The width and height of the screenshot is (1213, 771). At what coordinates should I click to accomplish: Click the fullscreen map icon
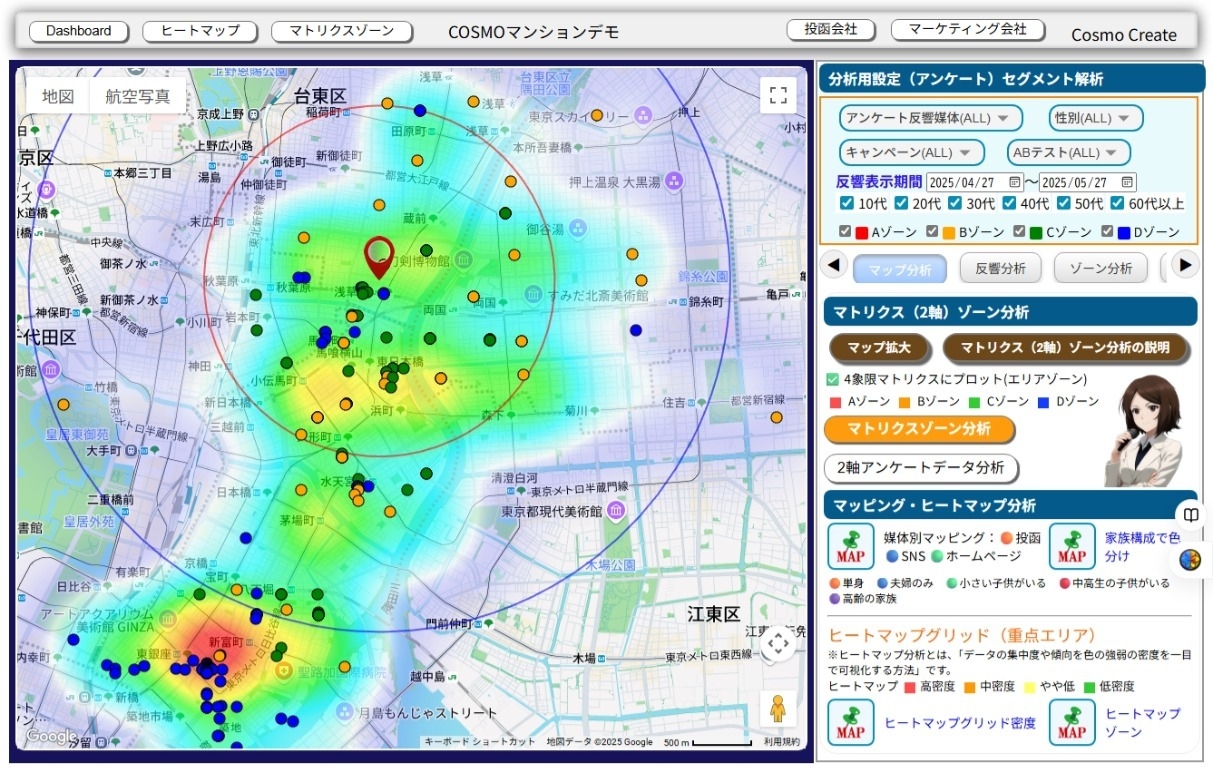778,96
